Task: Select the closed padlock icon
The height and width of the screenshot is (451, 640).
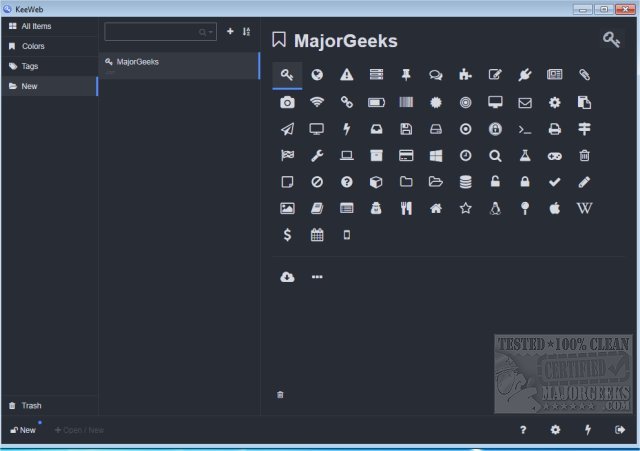Action: 524,182
